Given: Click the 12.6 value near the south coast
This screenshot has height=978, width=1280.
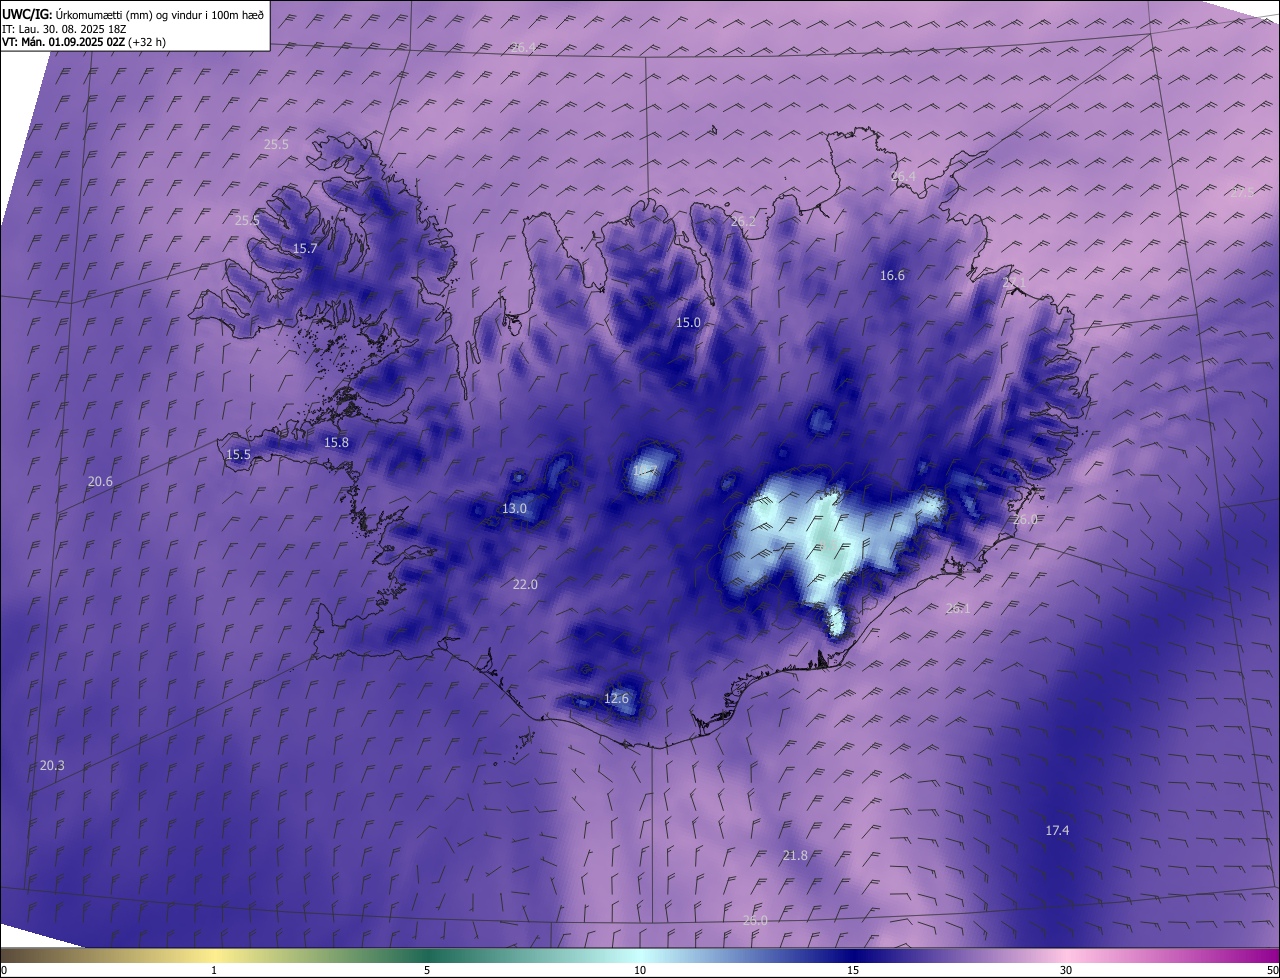Looking at the screenshot, I should pyautogui.click(x=617, y=698).
